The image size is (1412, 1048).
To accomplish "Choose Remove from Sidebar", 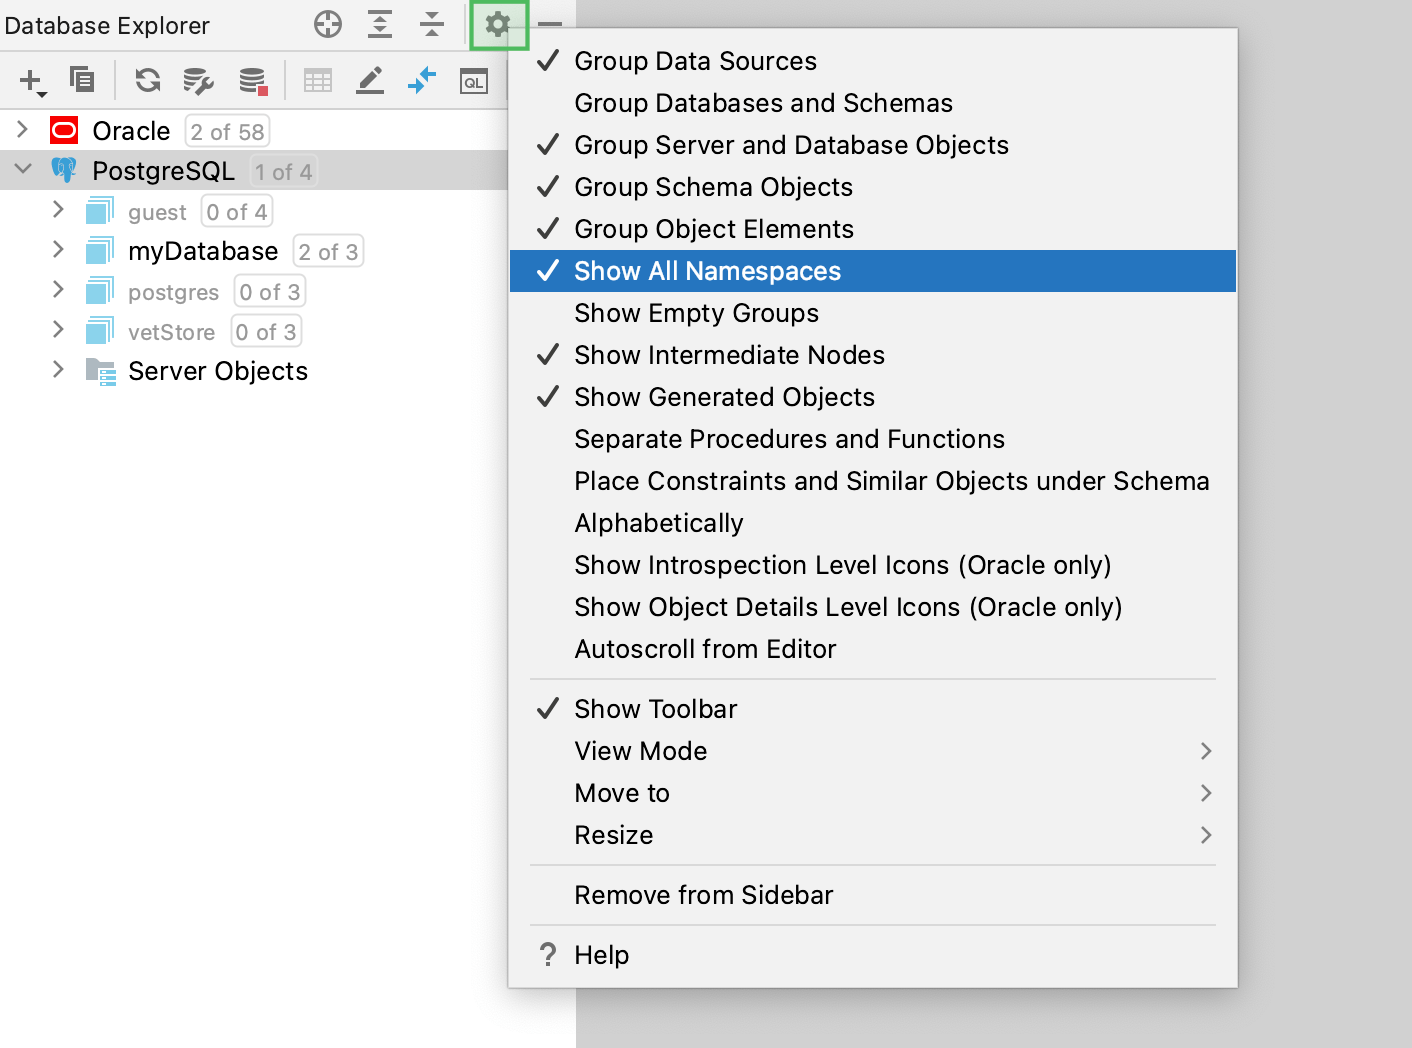I will (873, 895).
